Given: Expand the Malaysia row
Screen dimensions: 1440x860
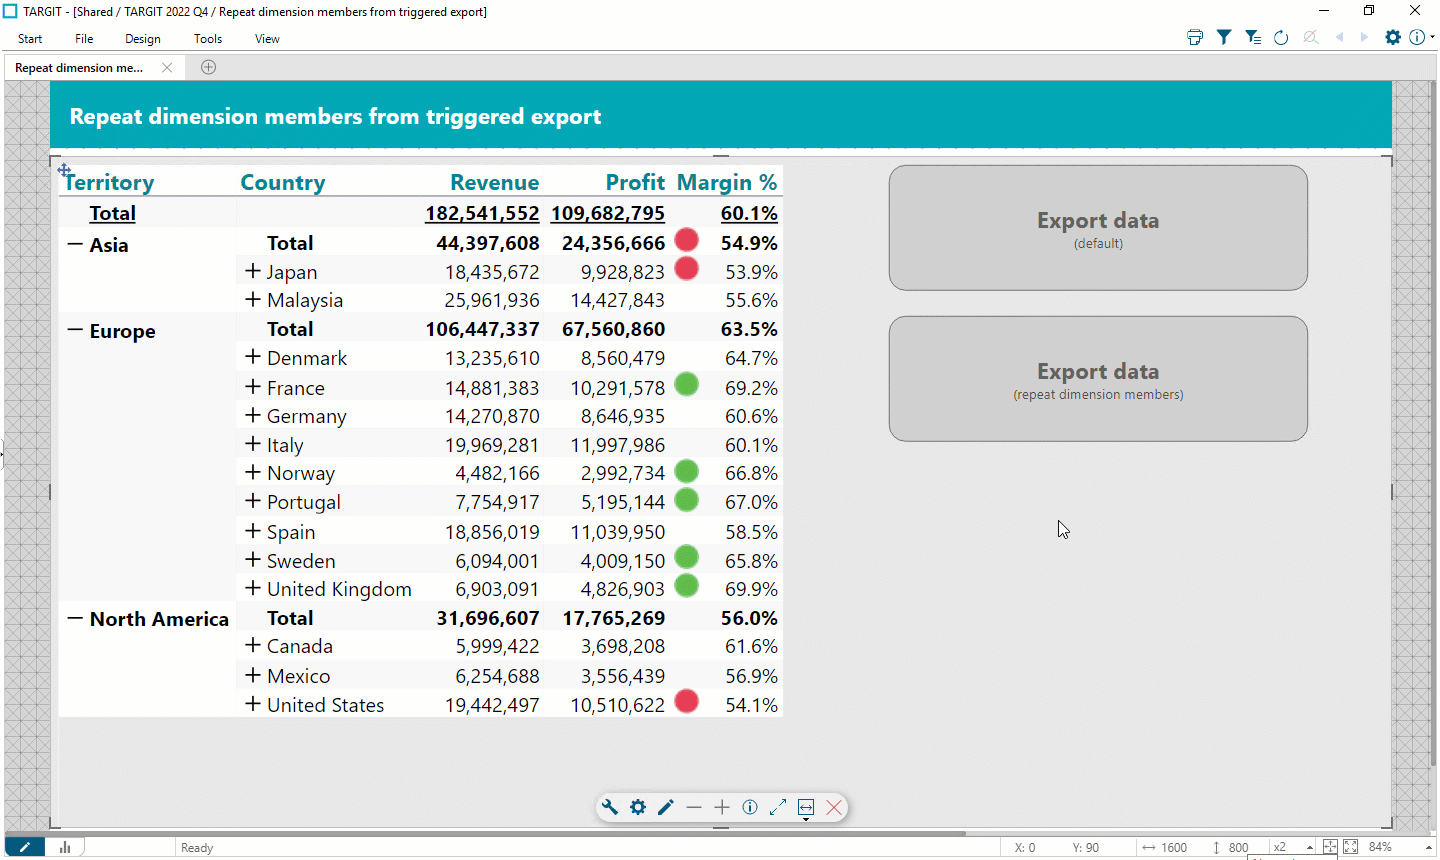Looking at the screenshot, I should pyautogui.click(x=253, y=299).
